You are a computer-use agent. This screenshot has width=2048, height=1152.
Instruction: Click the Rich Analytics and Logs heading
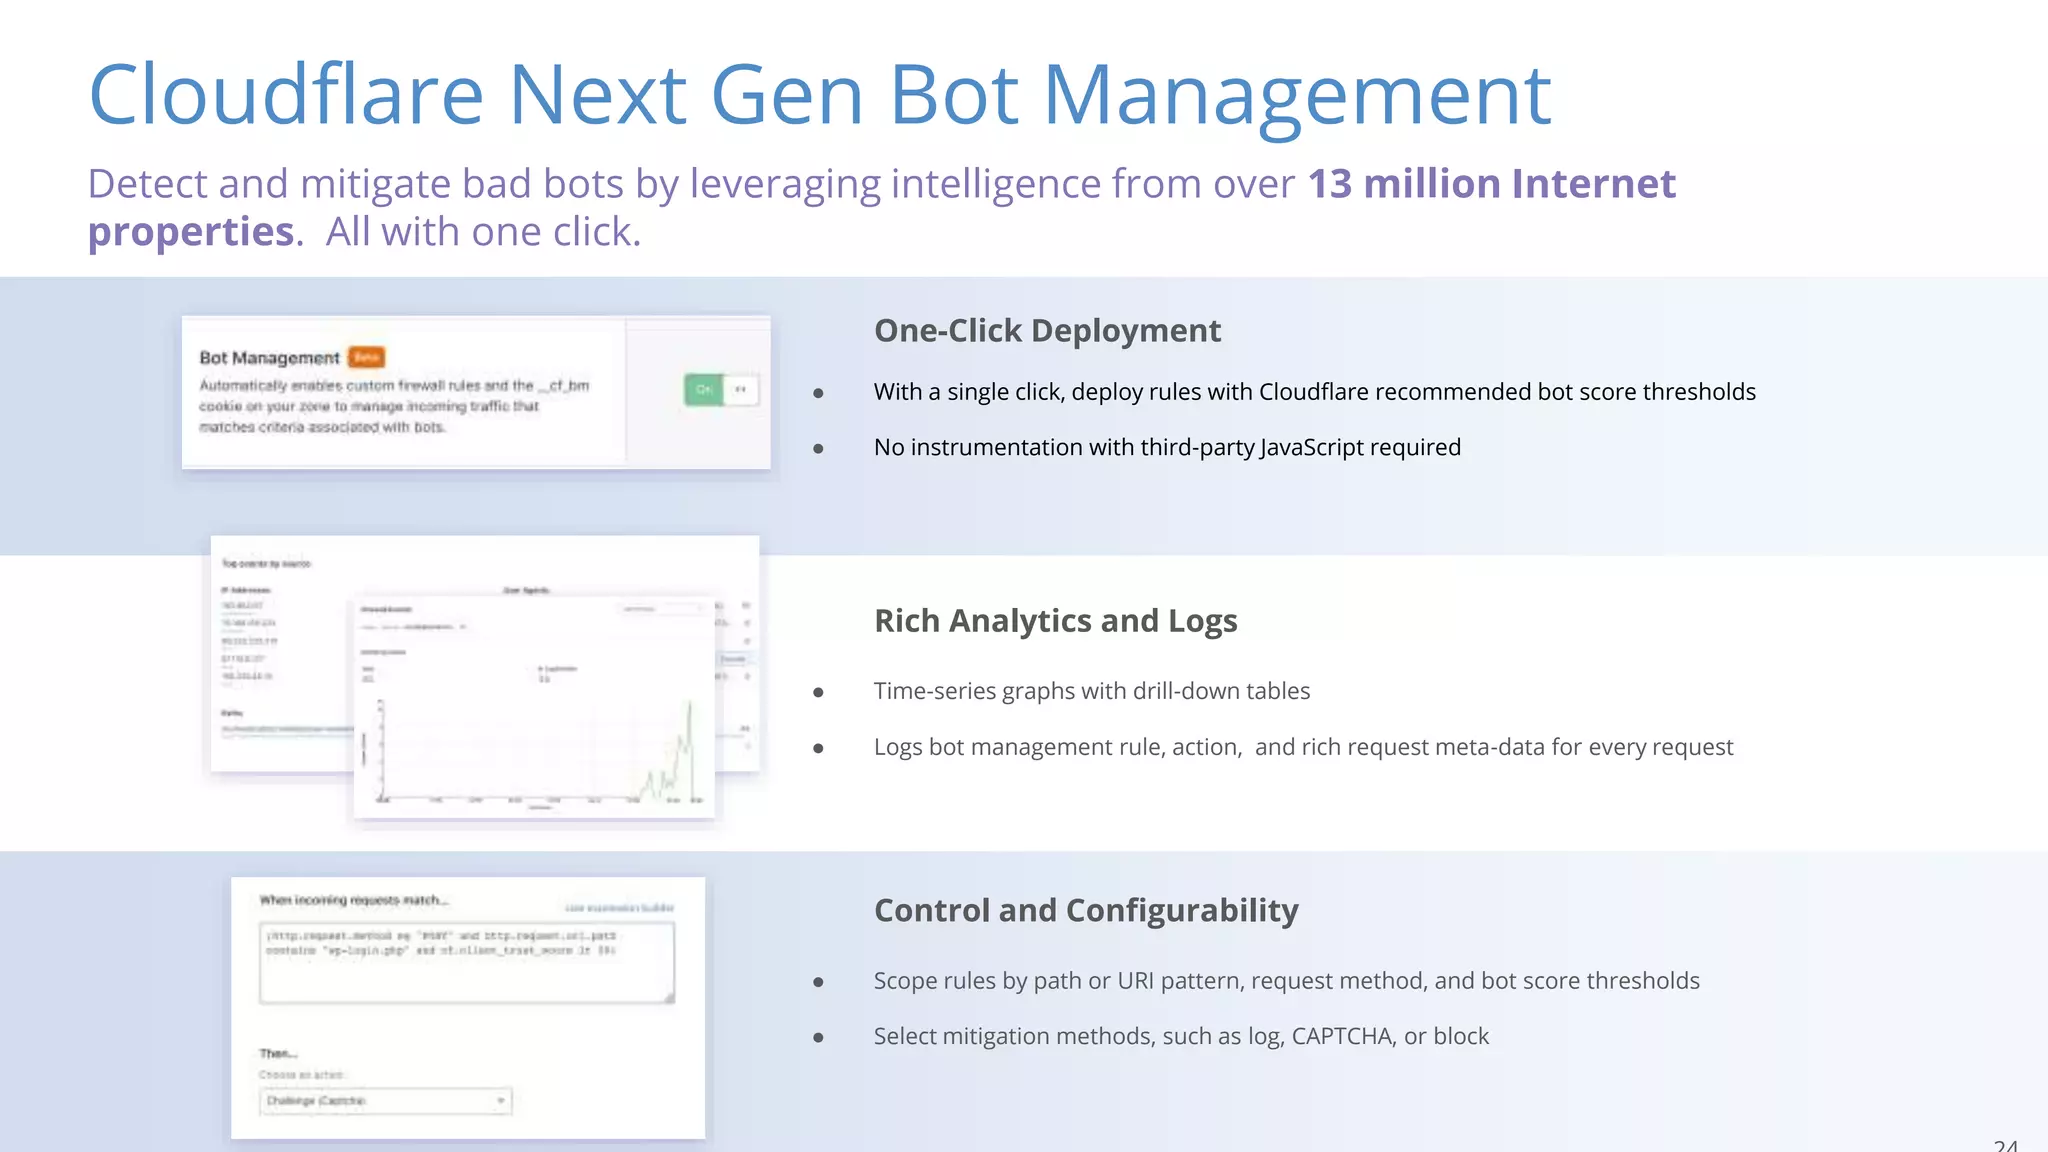click(x=1055, y=620)
